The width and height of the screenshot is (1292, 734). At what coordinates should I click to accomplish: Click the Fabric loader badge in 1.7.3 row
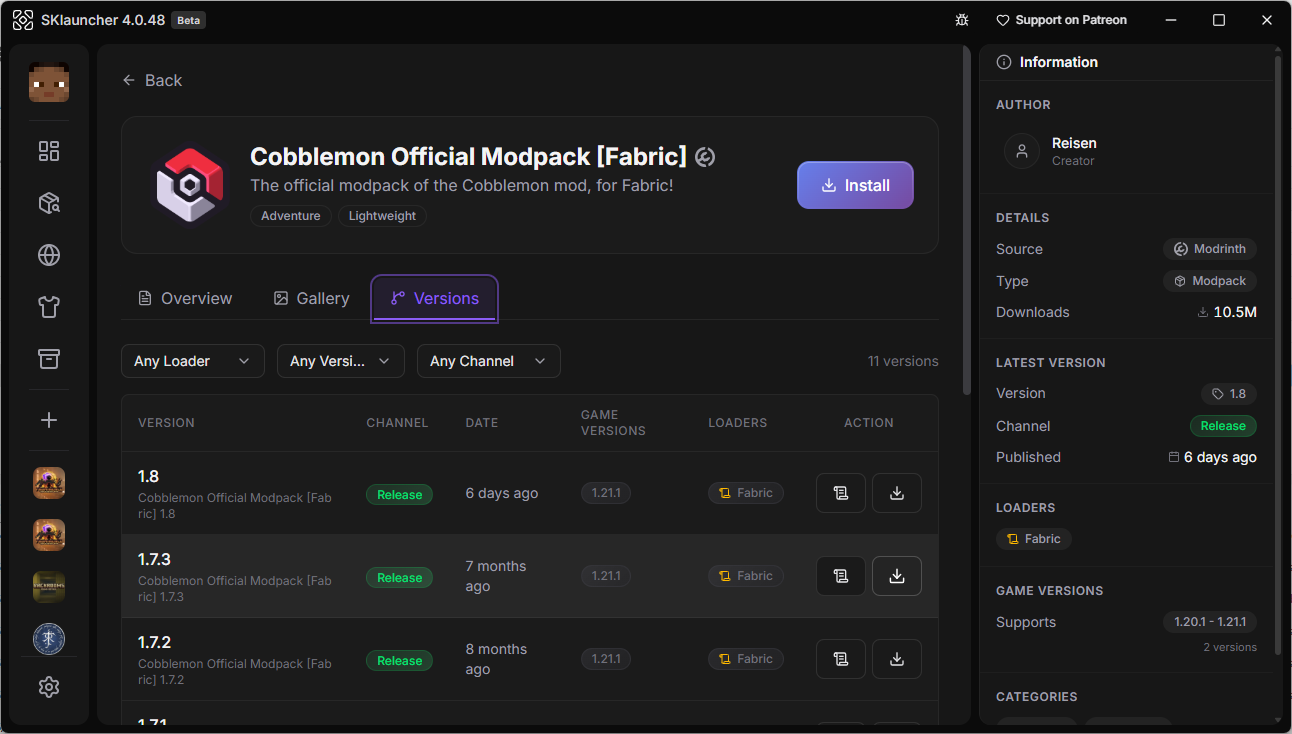click(x=746, y=576)
